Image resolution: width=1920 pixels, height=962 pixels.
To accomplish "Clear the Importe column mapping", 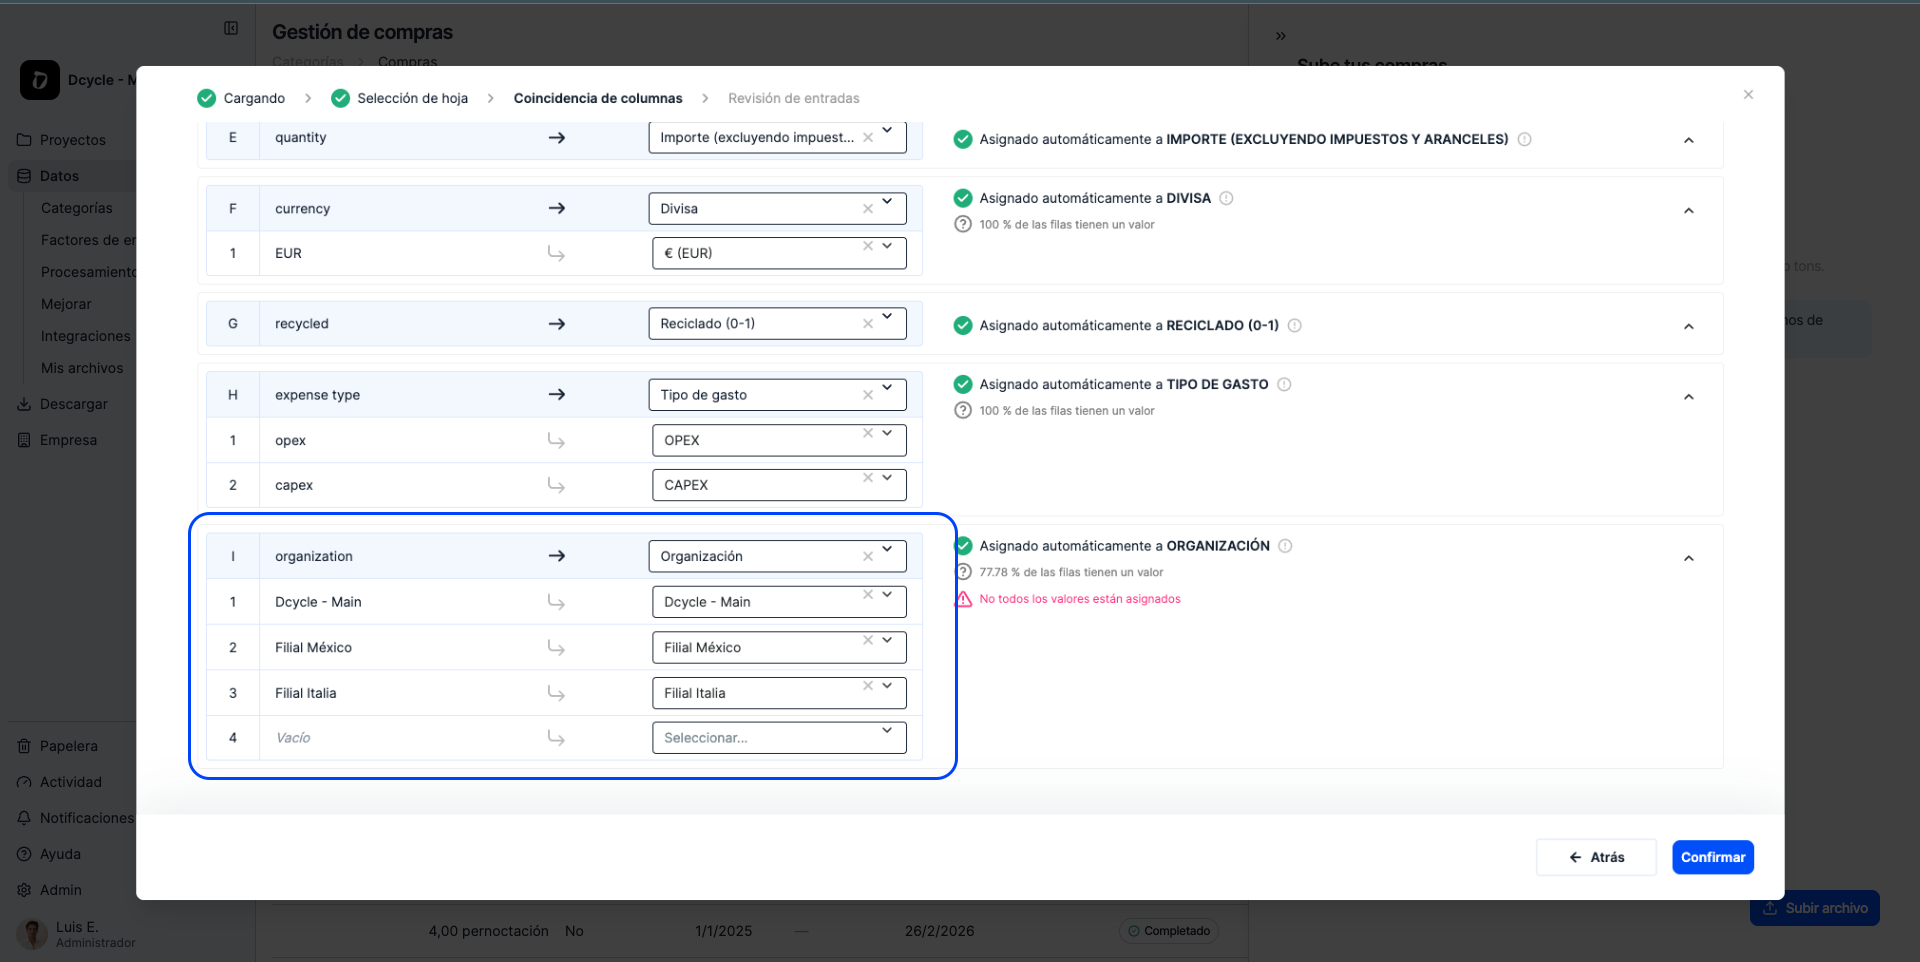I will click(868, 138).
